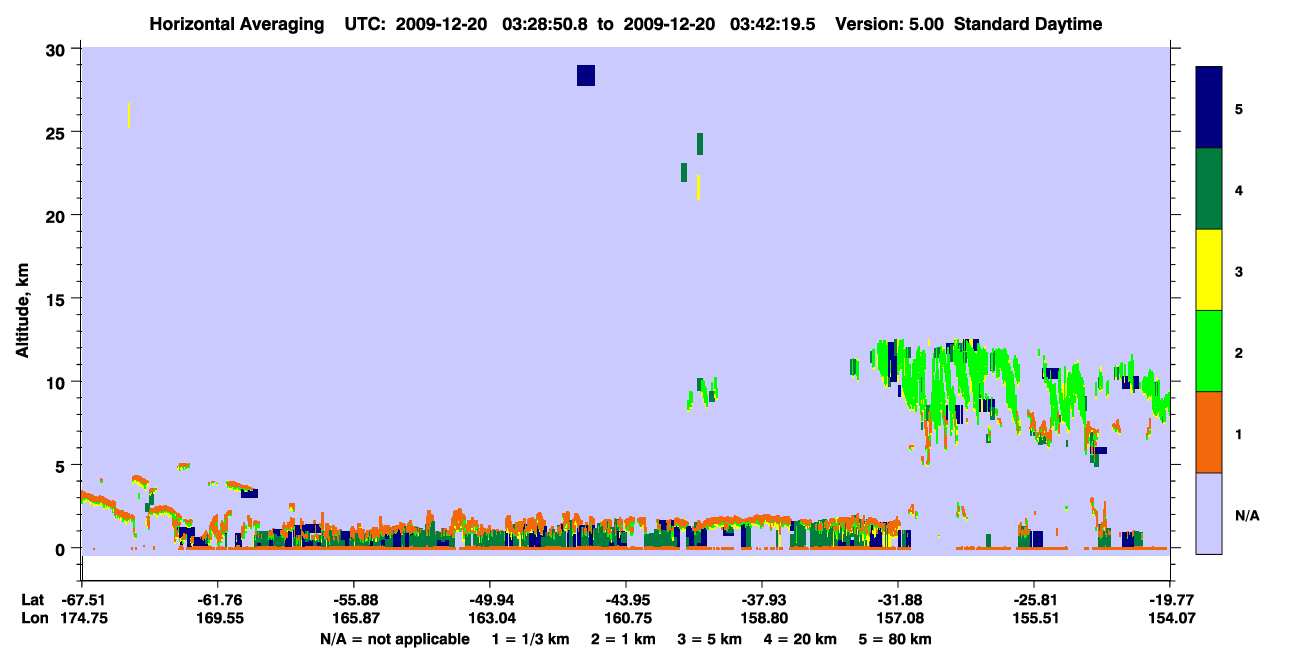This screenshot has width=1300, height=667.
Task: Click latitude value -31.88
Action: (x=898, y=600)
